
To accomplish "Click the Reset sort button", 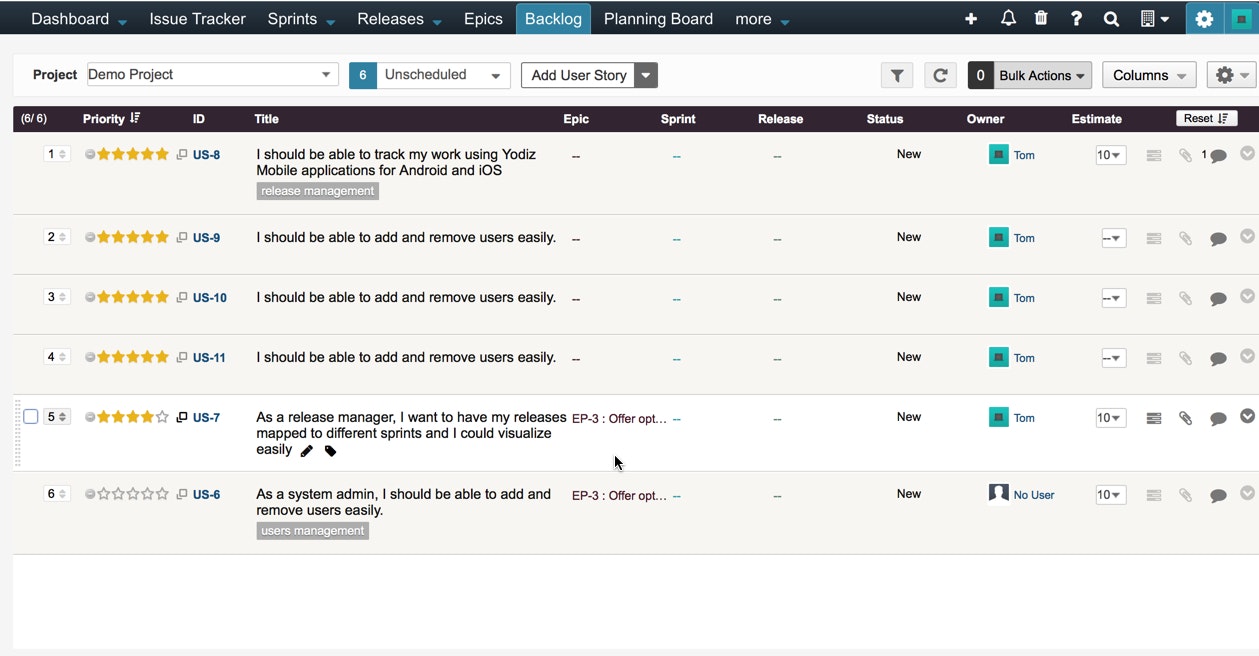I will coord(1206,118).
